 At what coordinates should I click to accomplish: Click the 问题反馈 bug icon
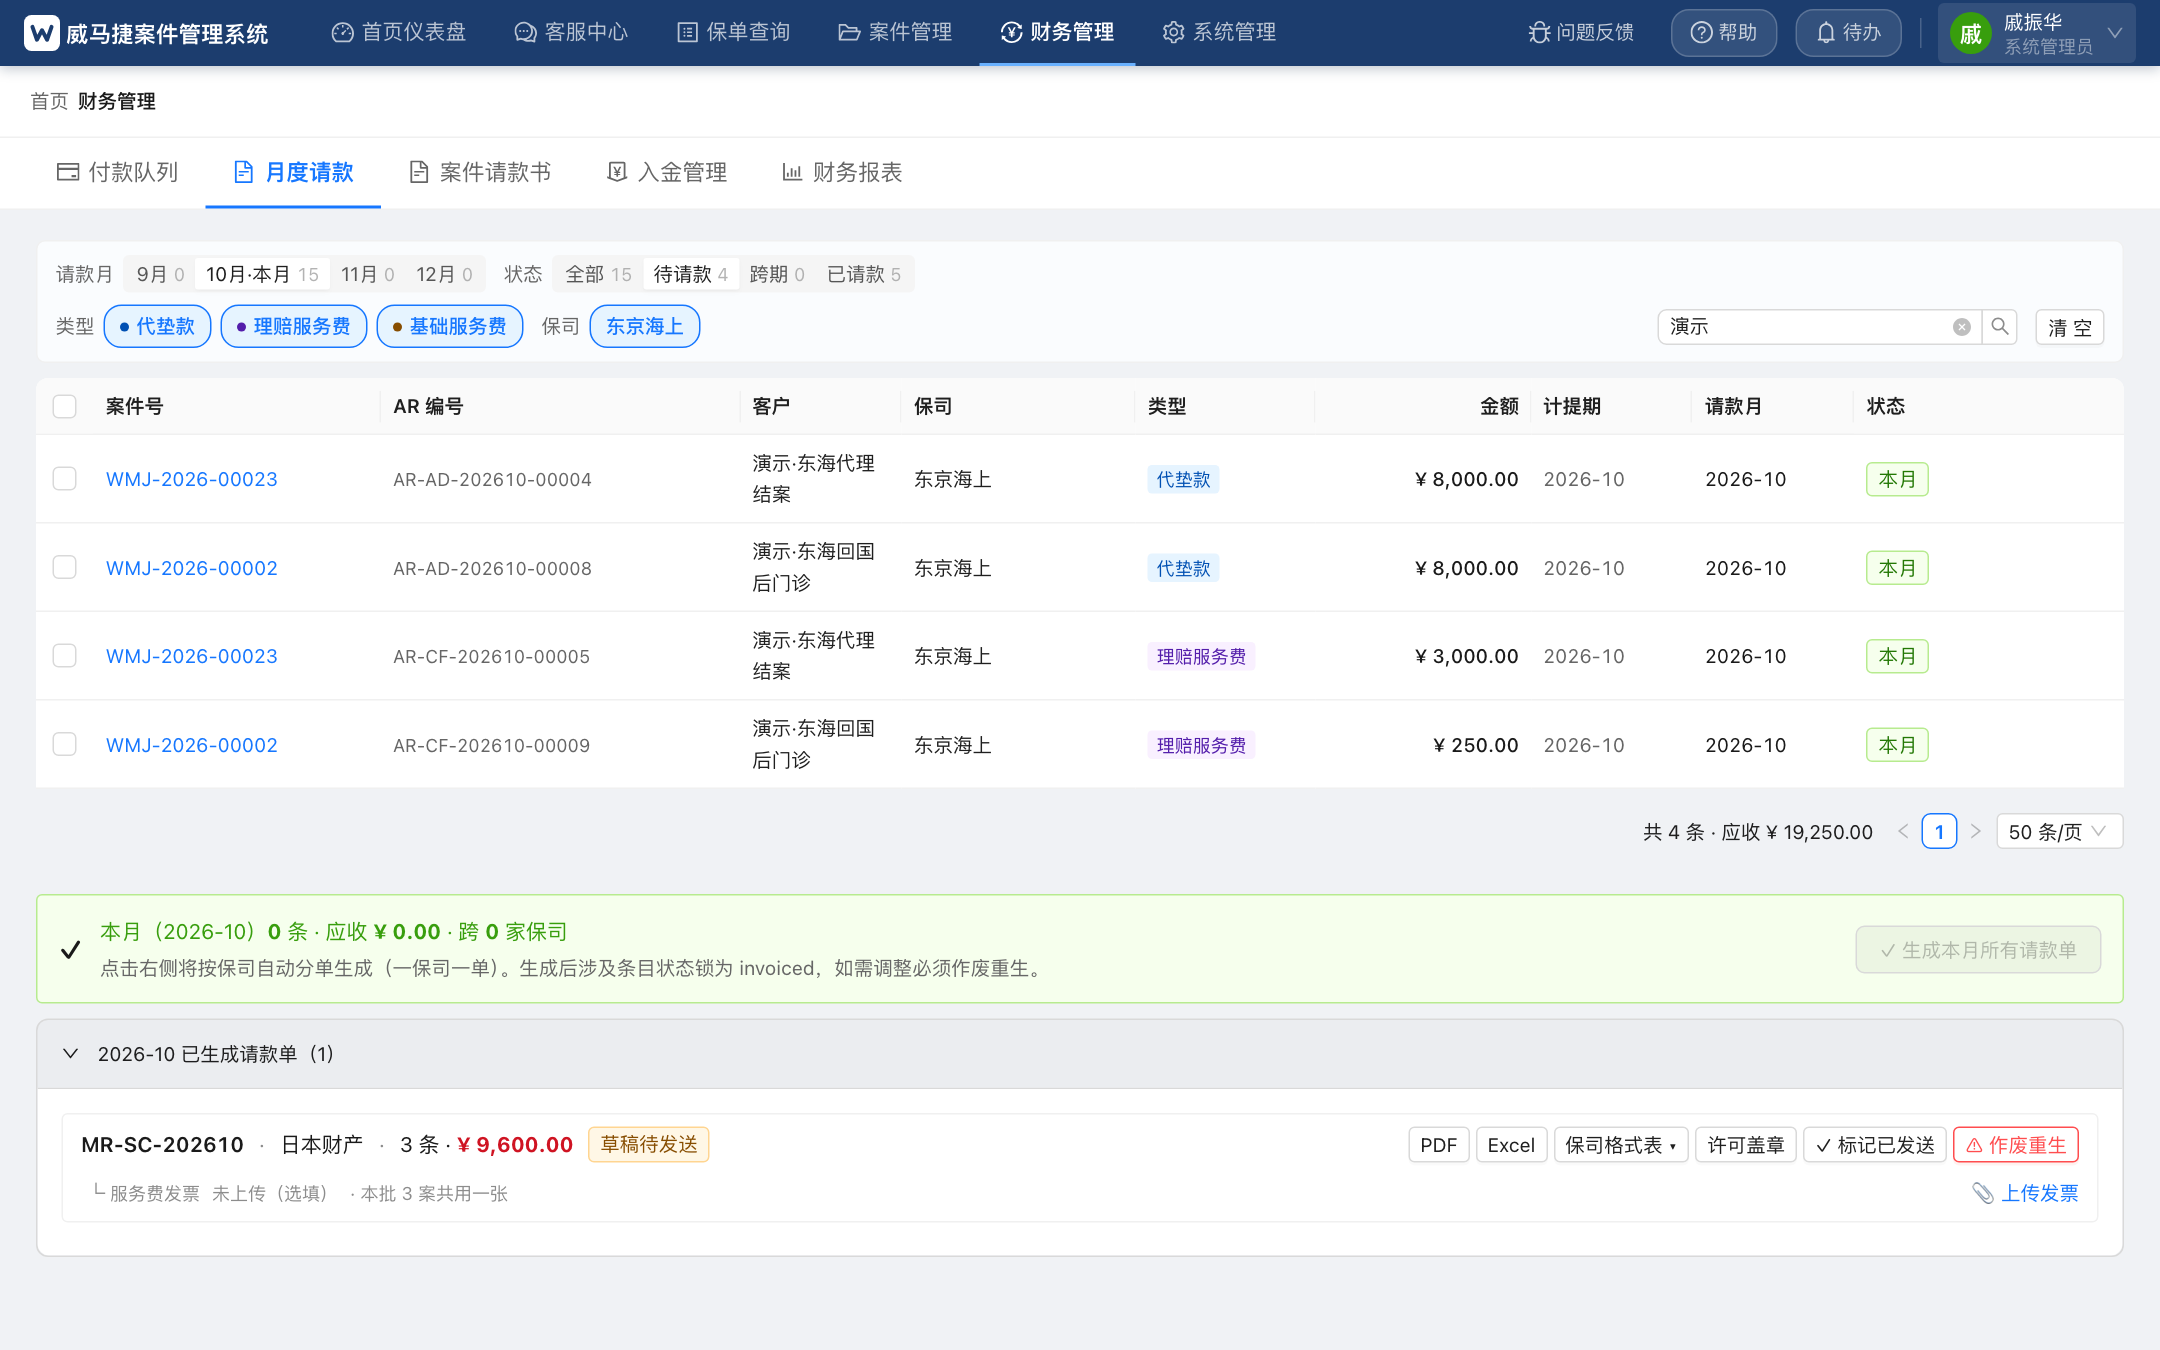1539,33
